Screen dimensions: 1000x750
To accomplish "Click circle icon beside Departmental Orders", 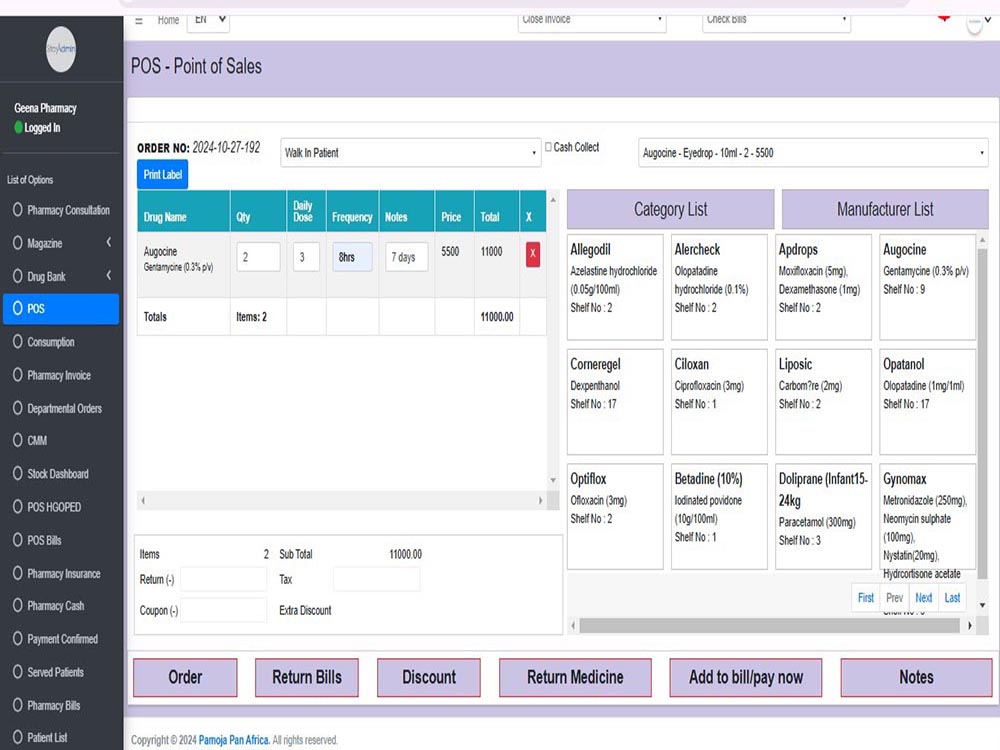I will [17, 408].
